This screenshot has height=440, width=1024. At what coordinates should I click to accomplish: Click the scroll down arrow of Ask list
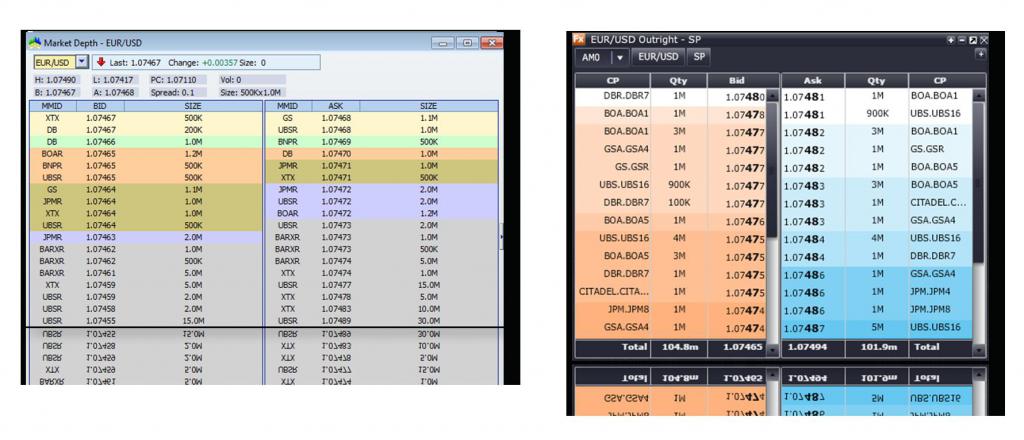click(x=979, y=351)
